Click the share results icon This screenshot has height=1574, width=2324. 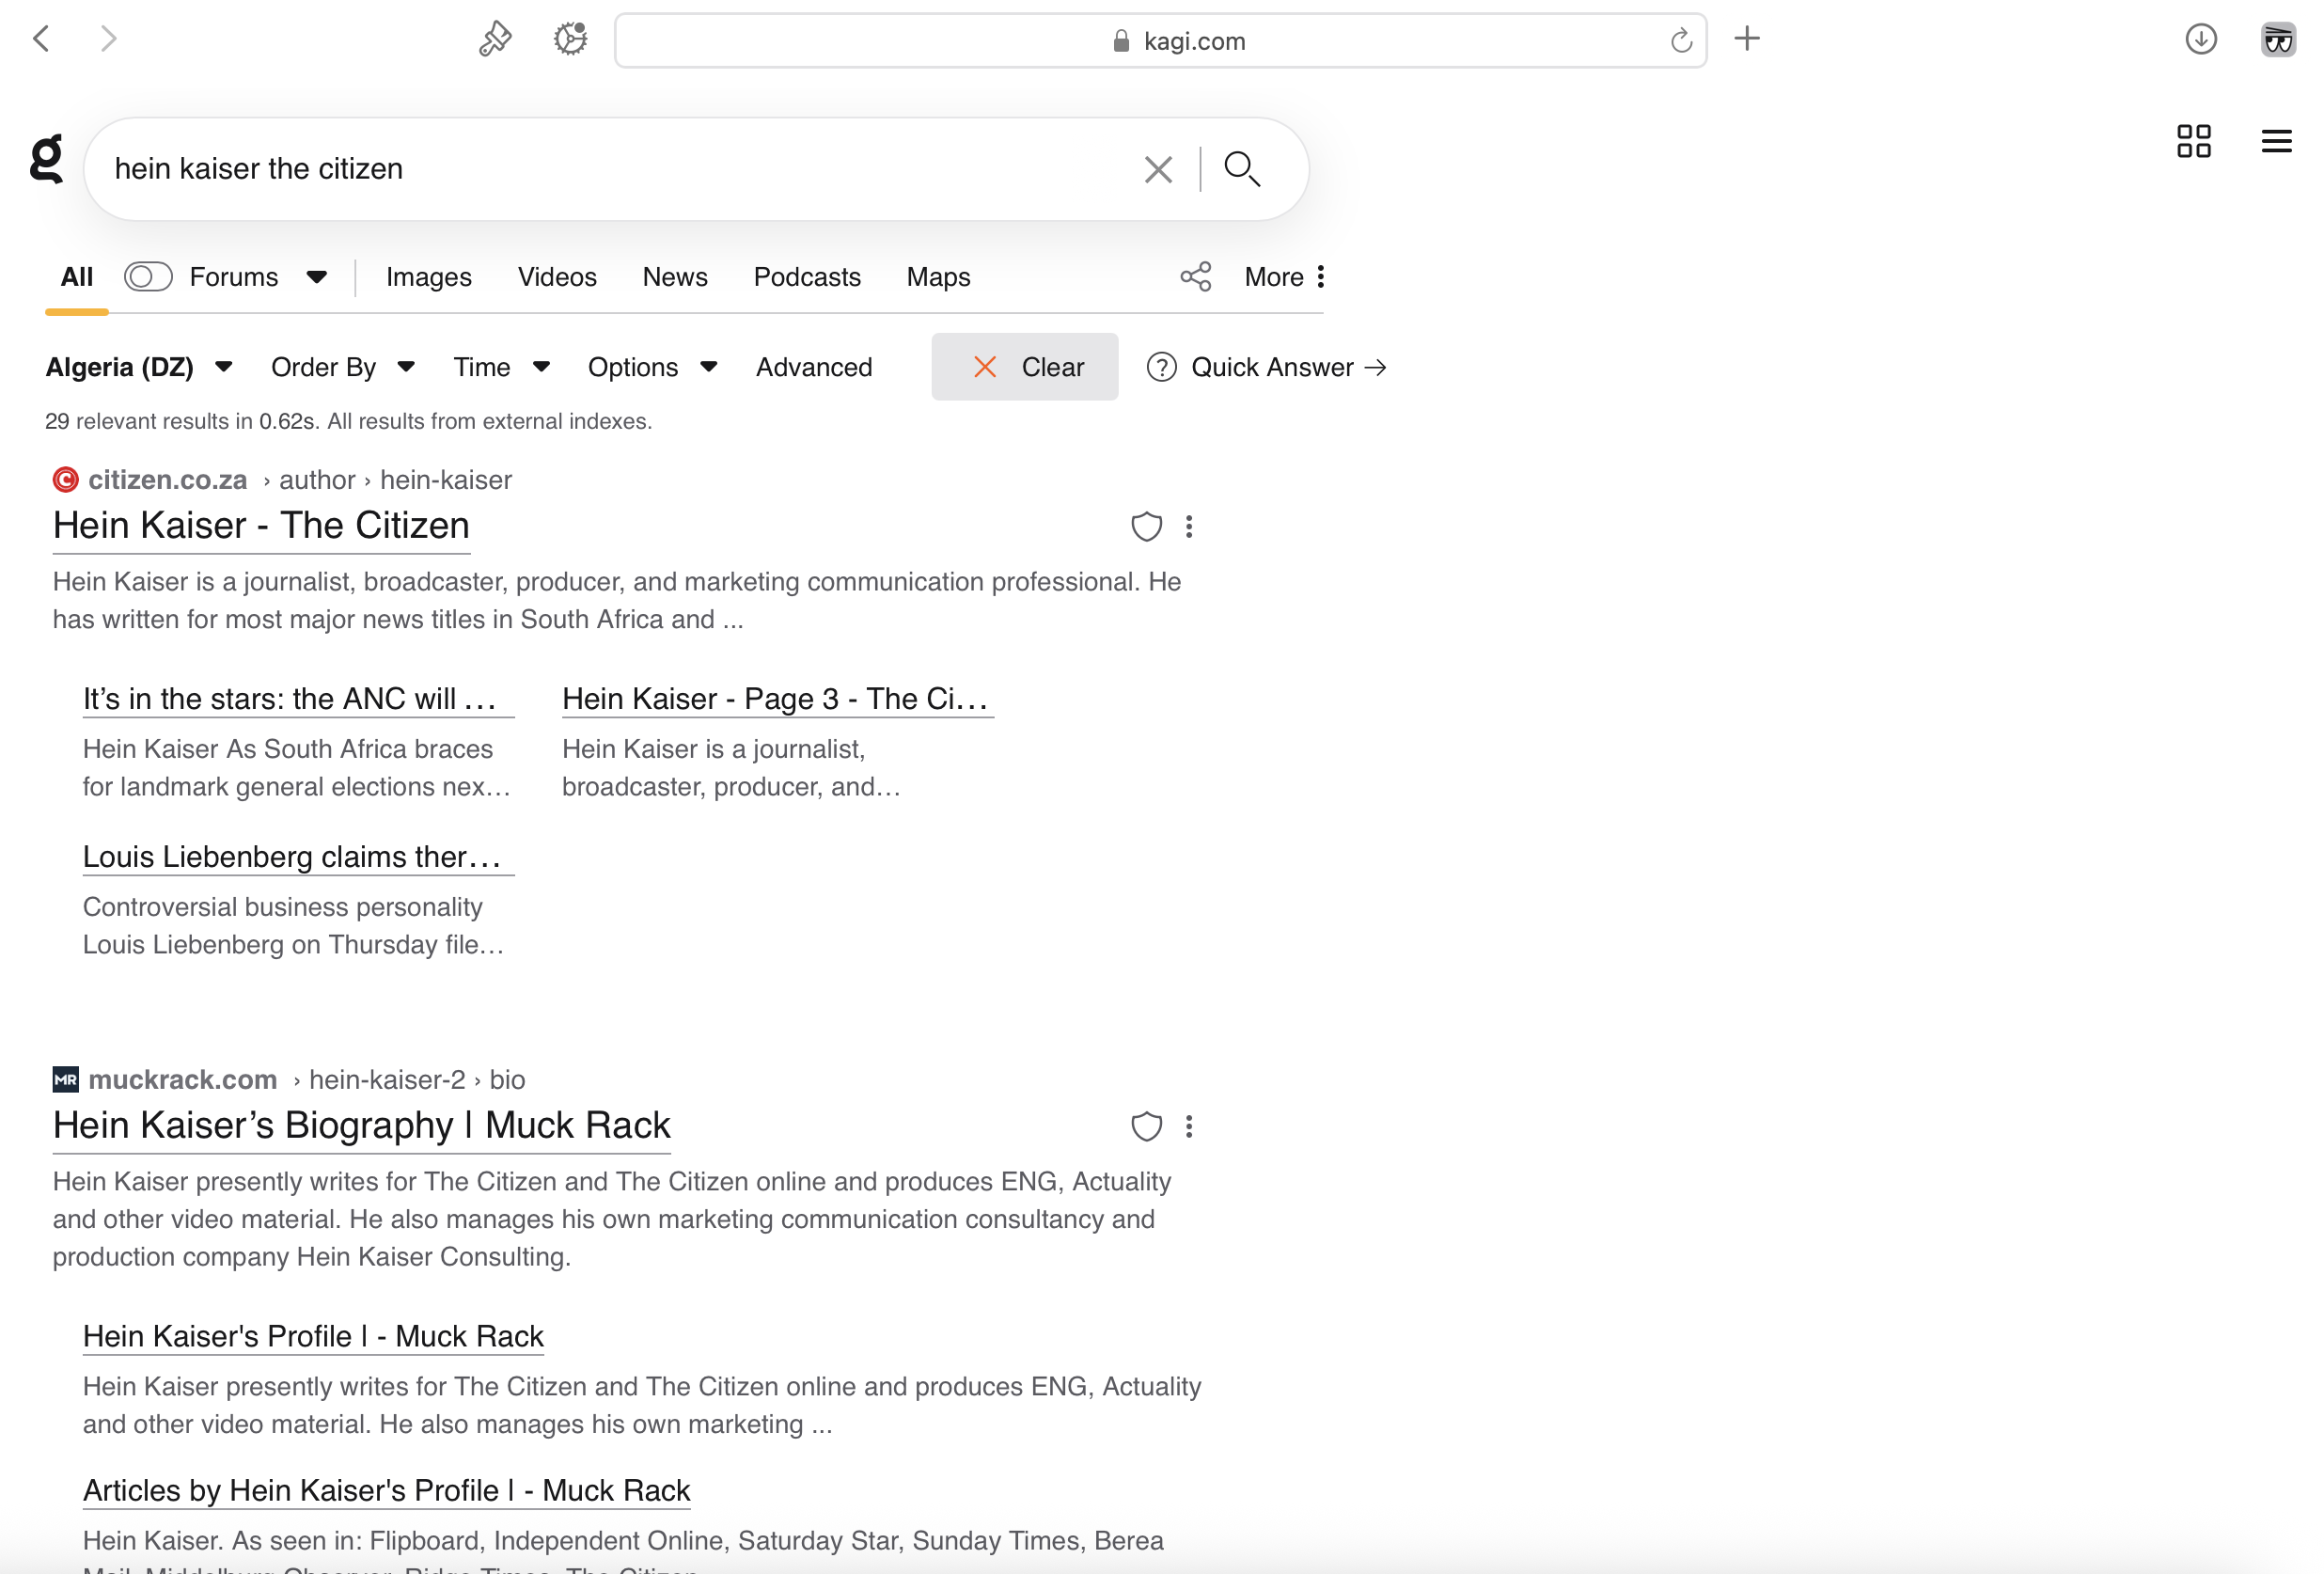pyautogui.click(x=1195, y=277)
